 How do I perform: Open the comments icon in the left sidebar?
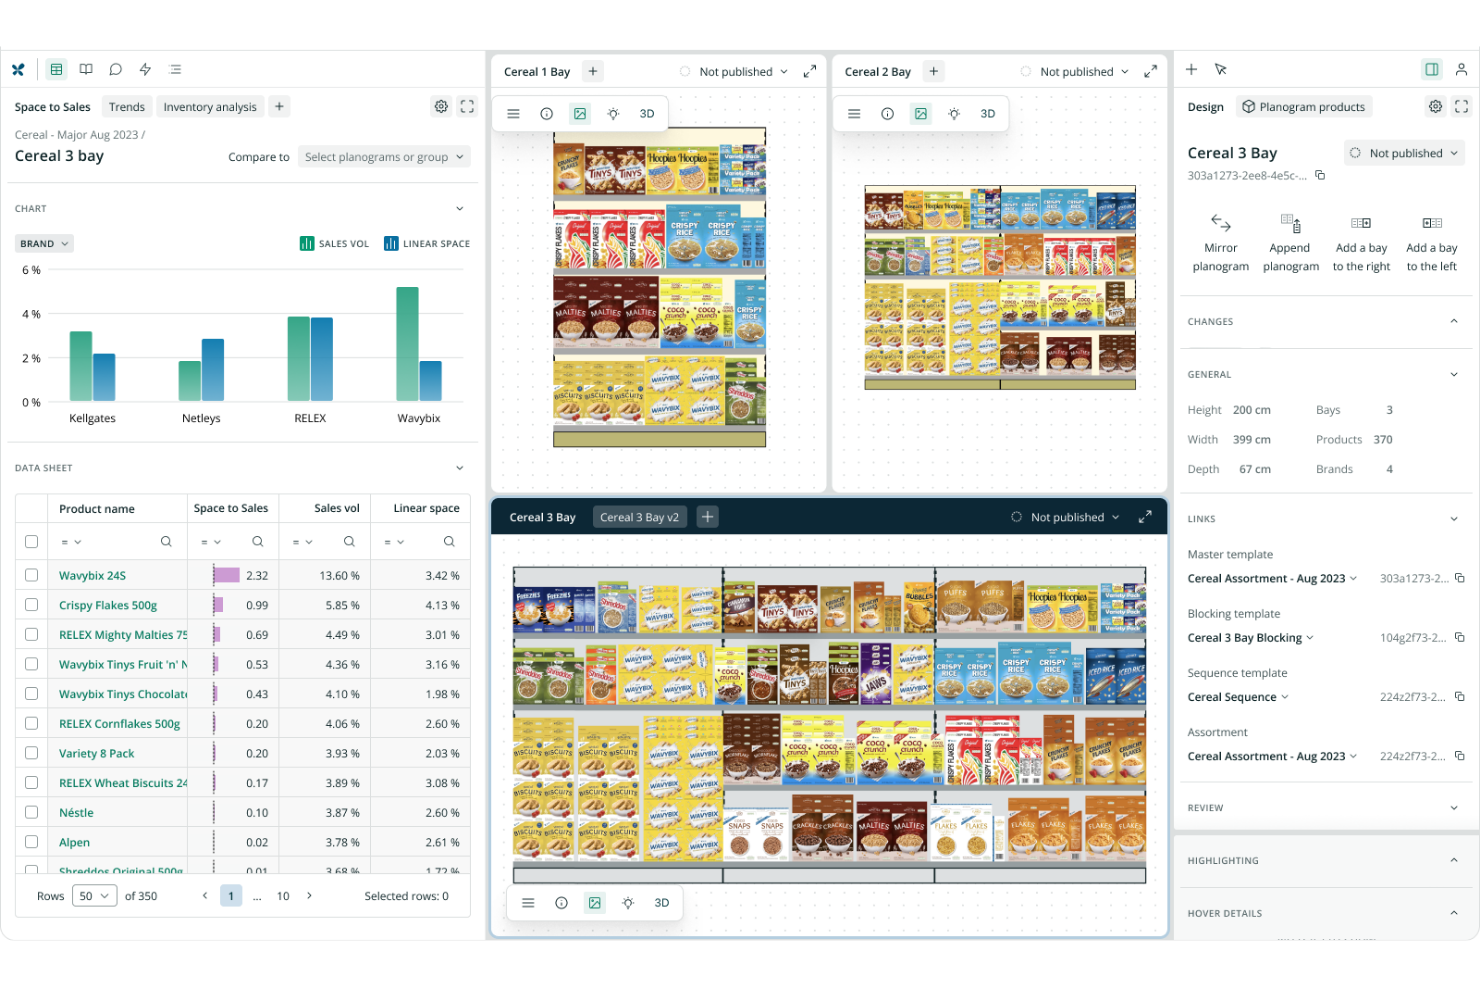[x=115, y=69]
